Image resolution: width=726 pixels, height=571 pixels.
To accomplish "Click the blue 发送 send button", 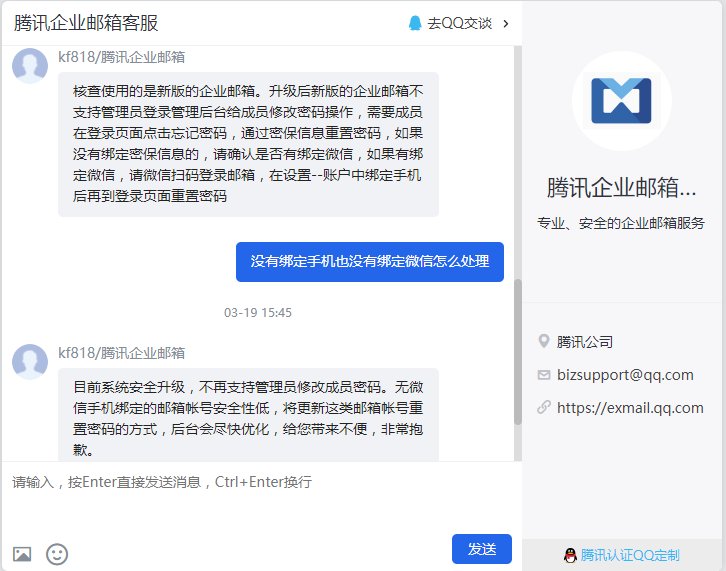I will [482, 549].
